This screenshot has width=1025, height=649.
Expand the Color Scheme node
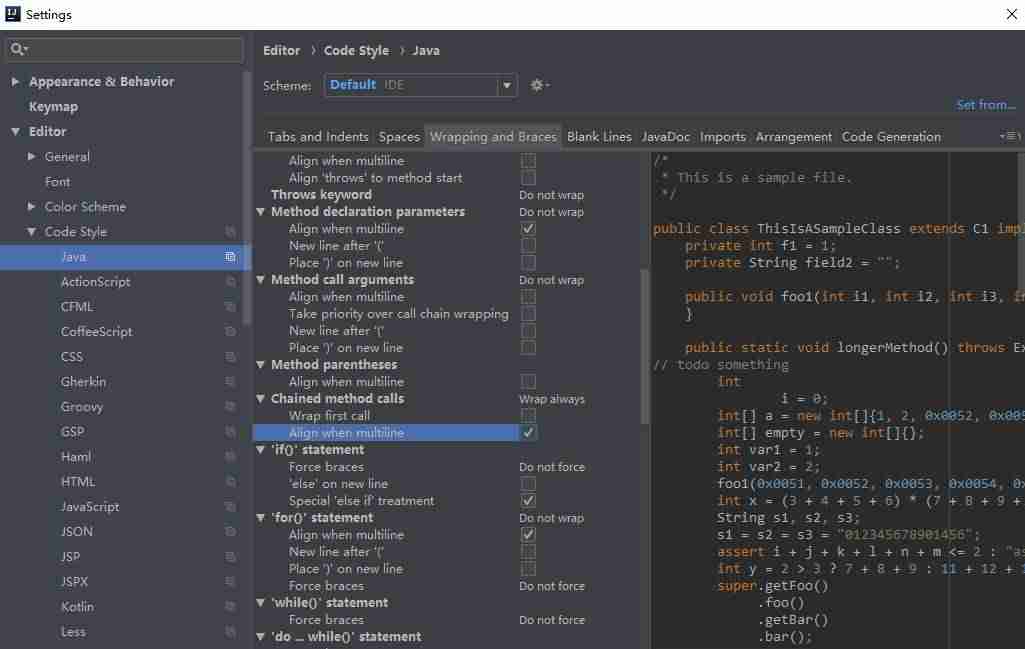31,207
